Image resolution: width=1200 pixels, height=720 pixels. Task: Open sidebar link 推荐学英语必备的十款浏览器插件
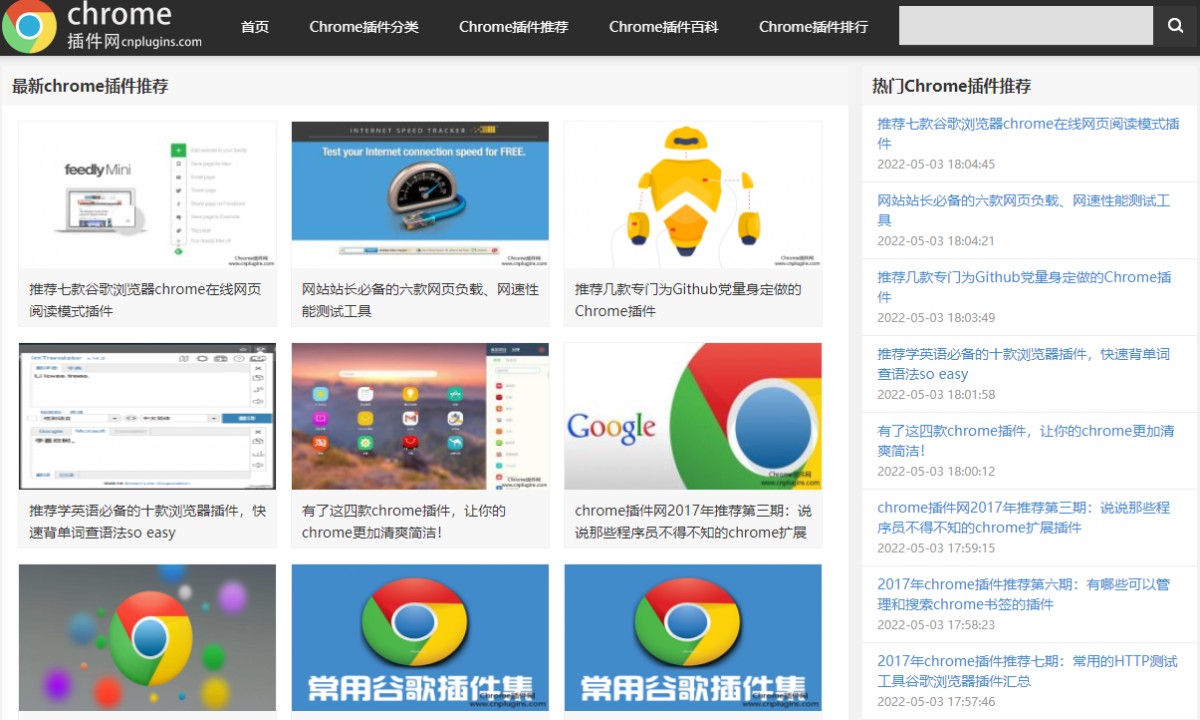click(1023, 364)
